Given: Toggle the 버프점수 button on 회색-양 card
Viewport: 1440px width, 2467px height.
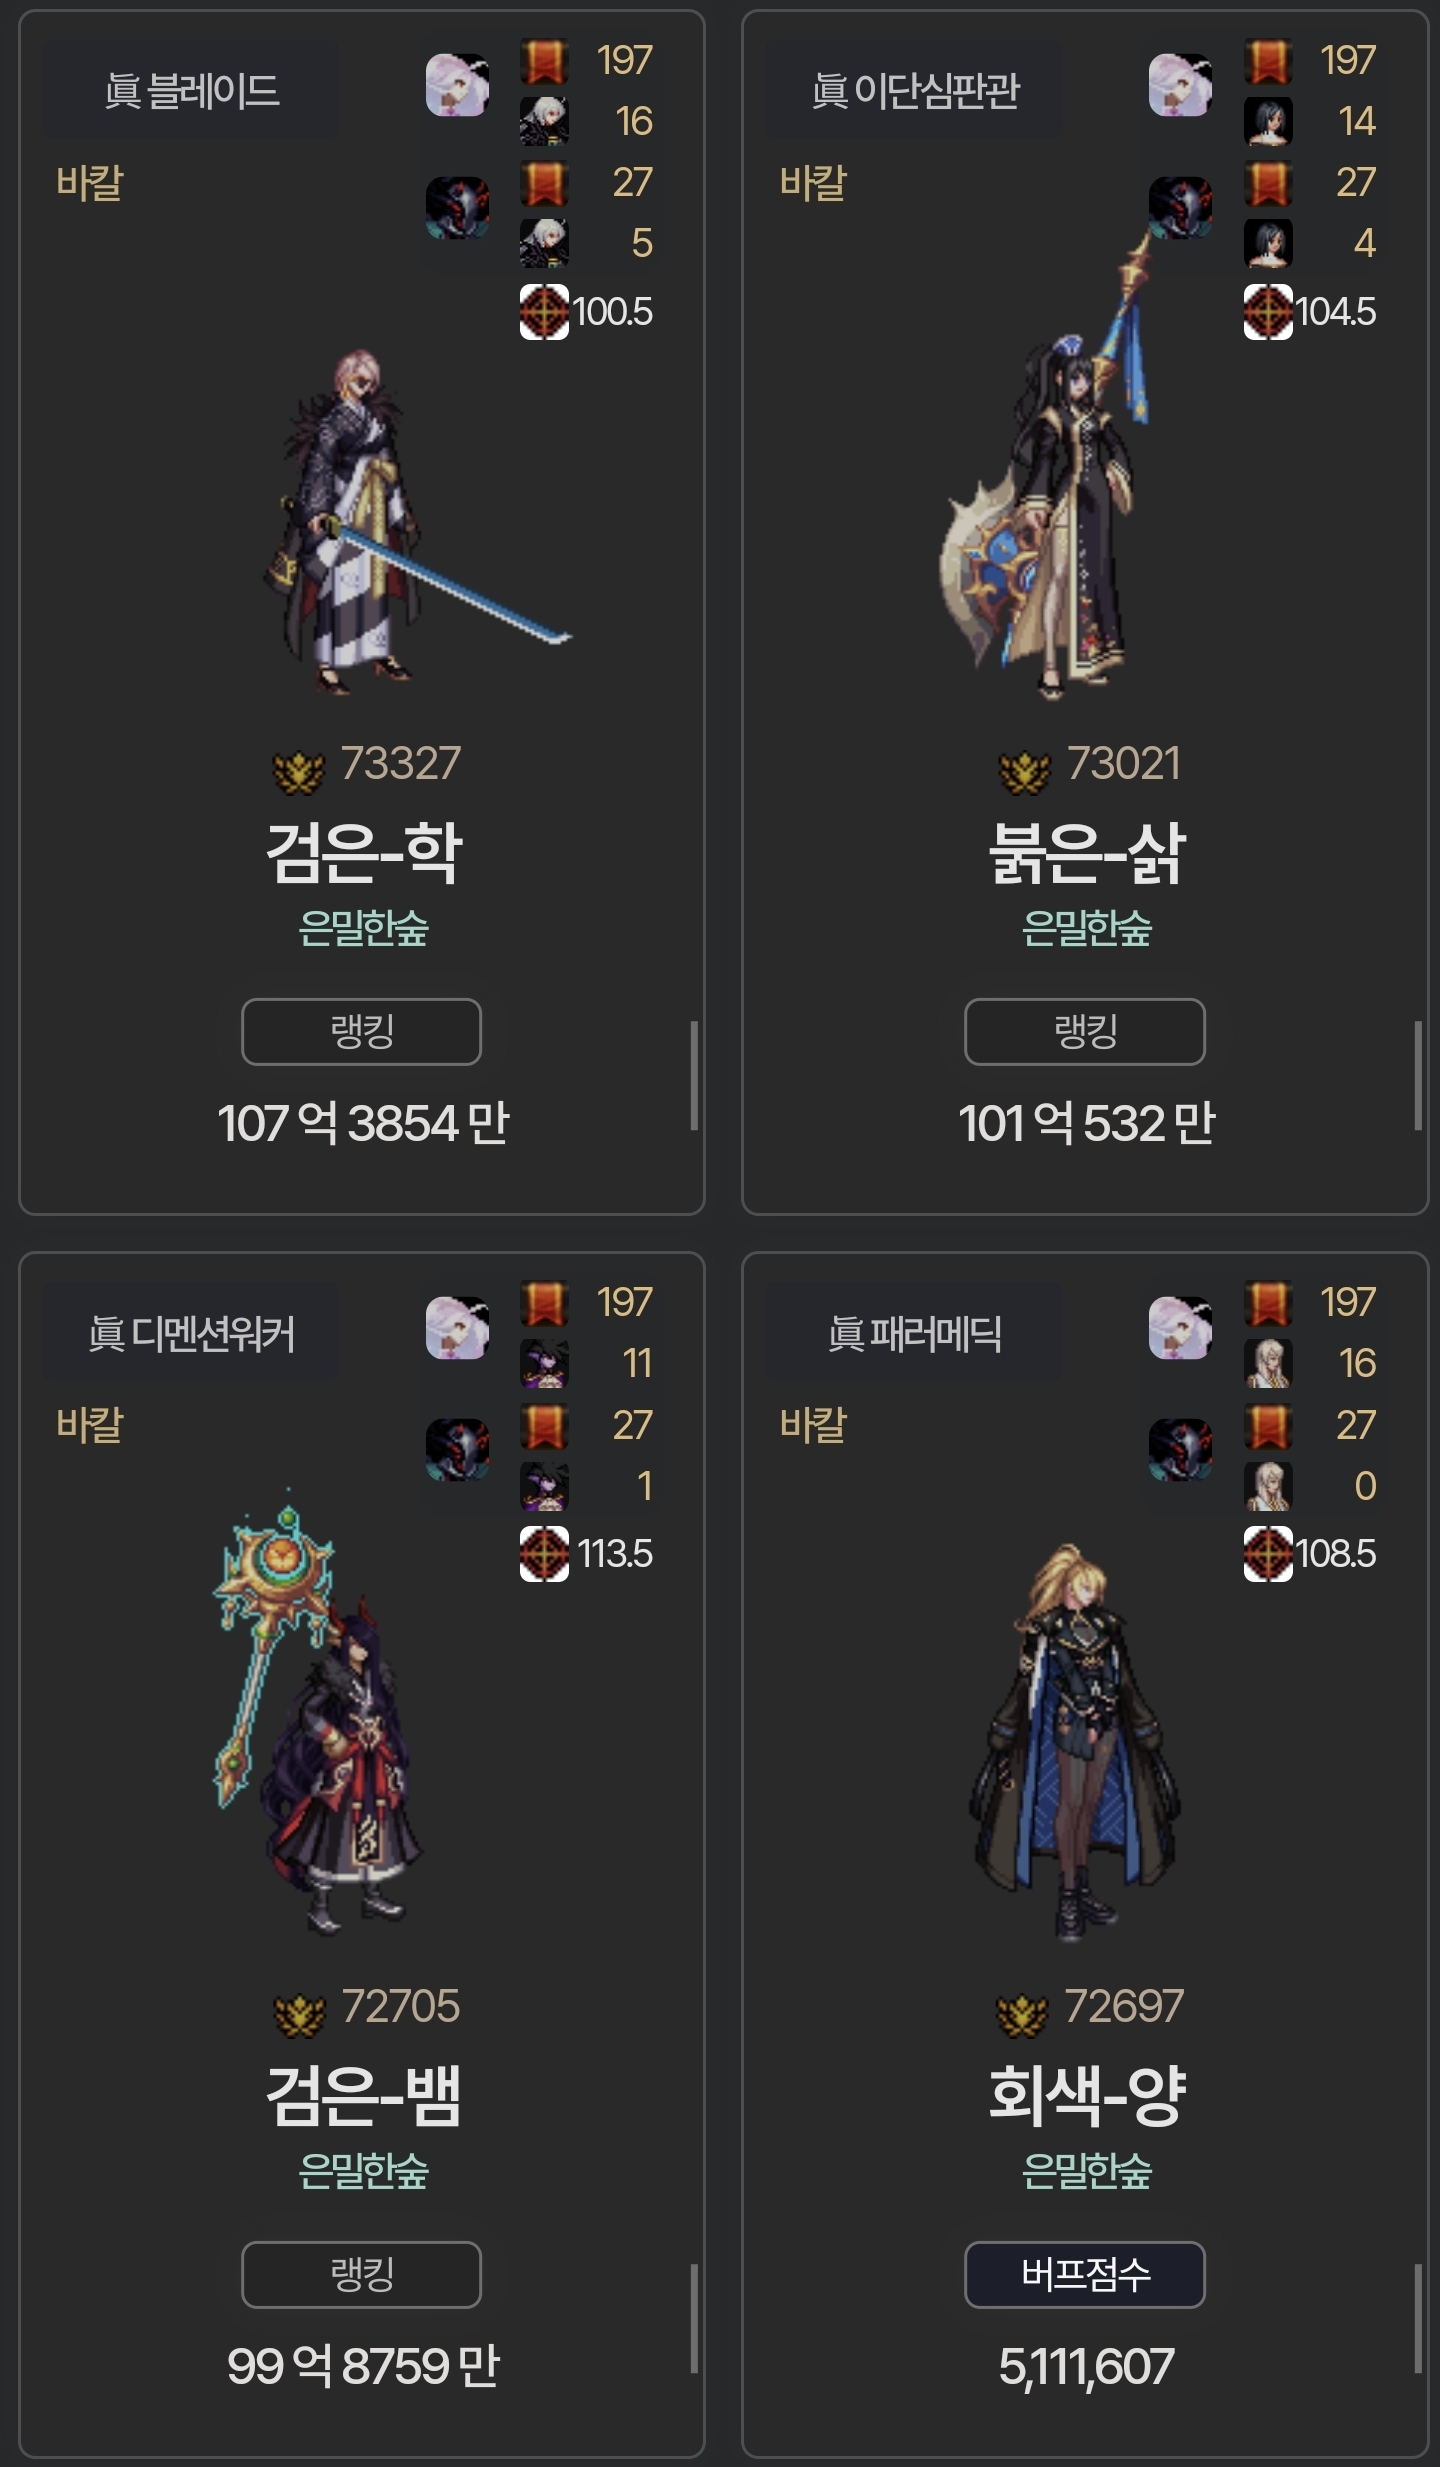Looking at the screenshot, I should (x=1085, y=2274).
